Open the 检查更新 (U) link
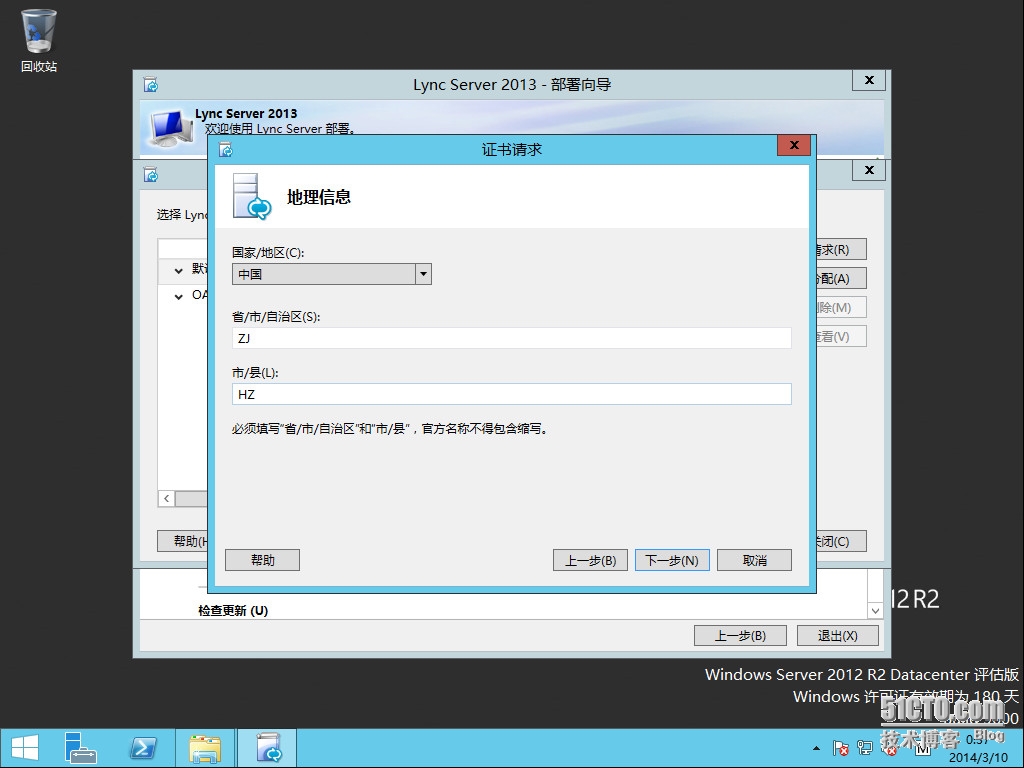 [233, 611]
